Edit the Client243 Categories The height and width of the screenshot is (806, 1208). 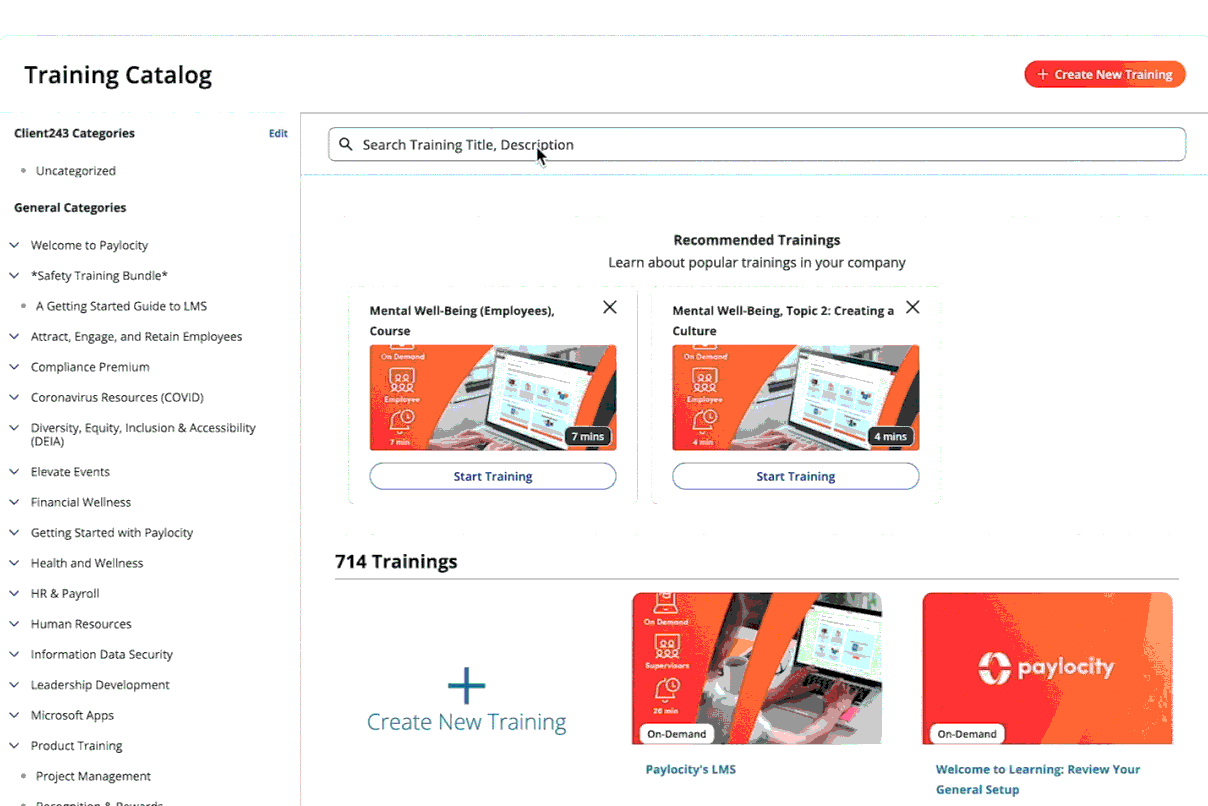pyautogui.click(x=278, y=133)
